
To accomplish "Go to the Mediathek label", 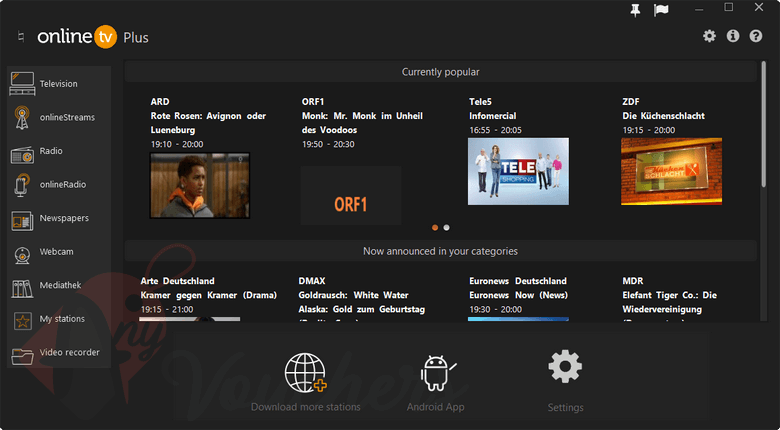I will tap(60, 285).
